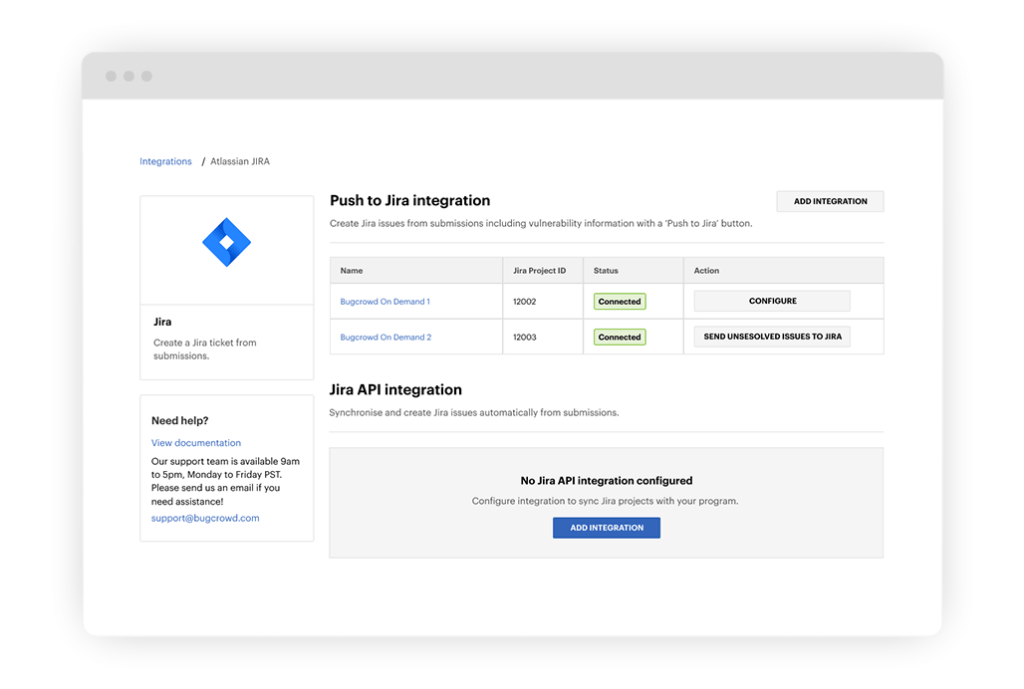Select the Jira Project ID column header

tap(539, 271)
